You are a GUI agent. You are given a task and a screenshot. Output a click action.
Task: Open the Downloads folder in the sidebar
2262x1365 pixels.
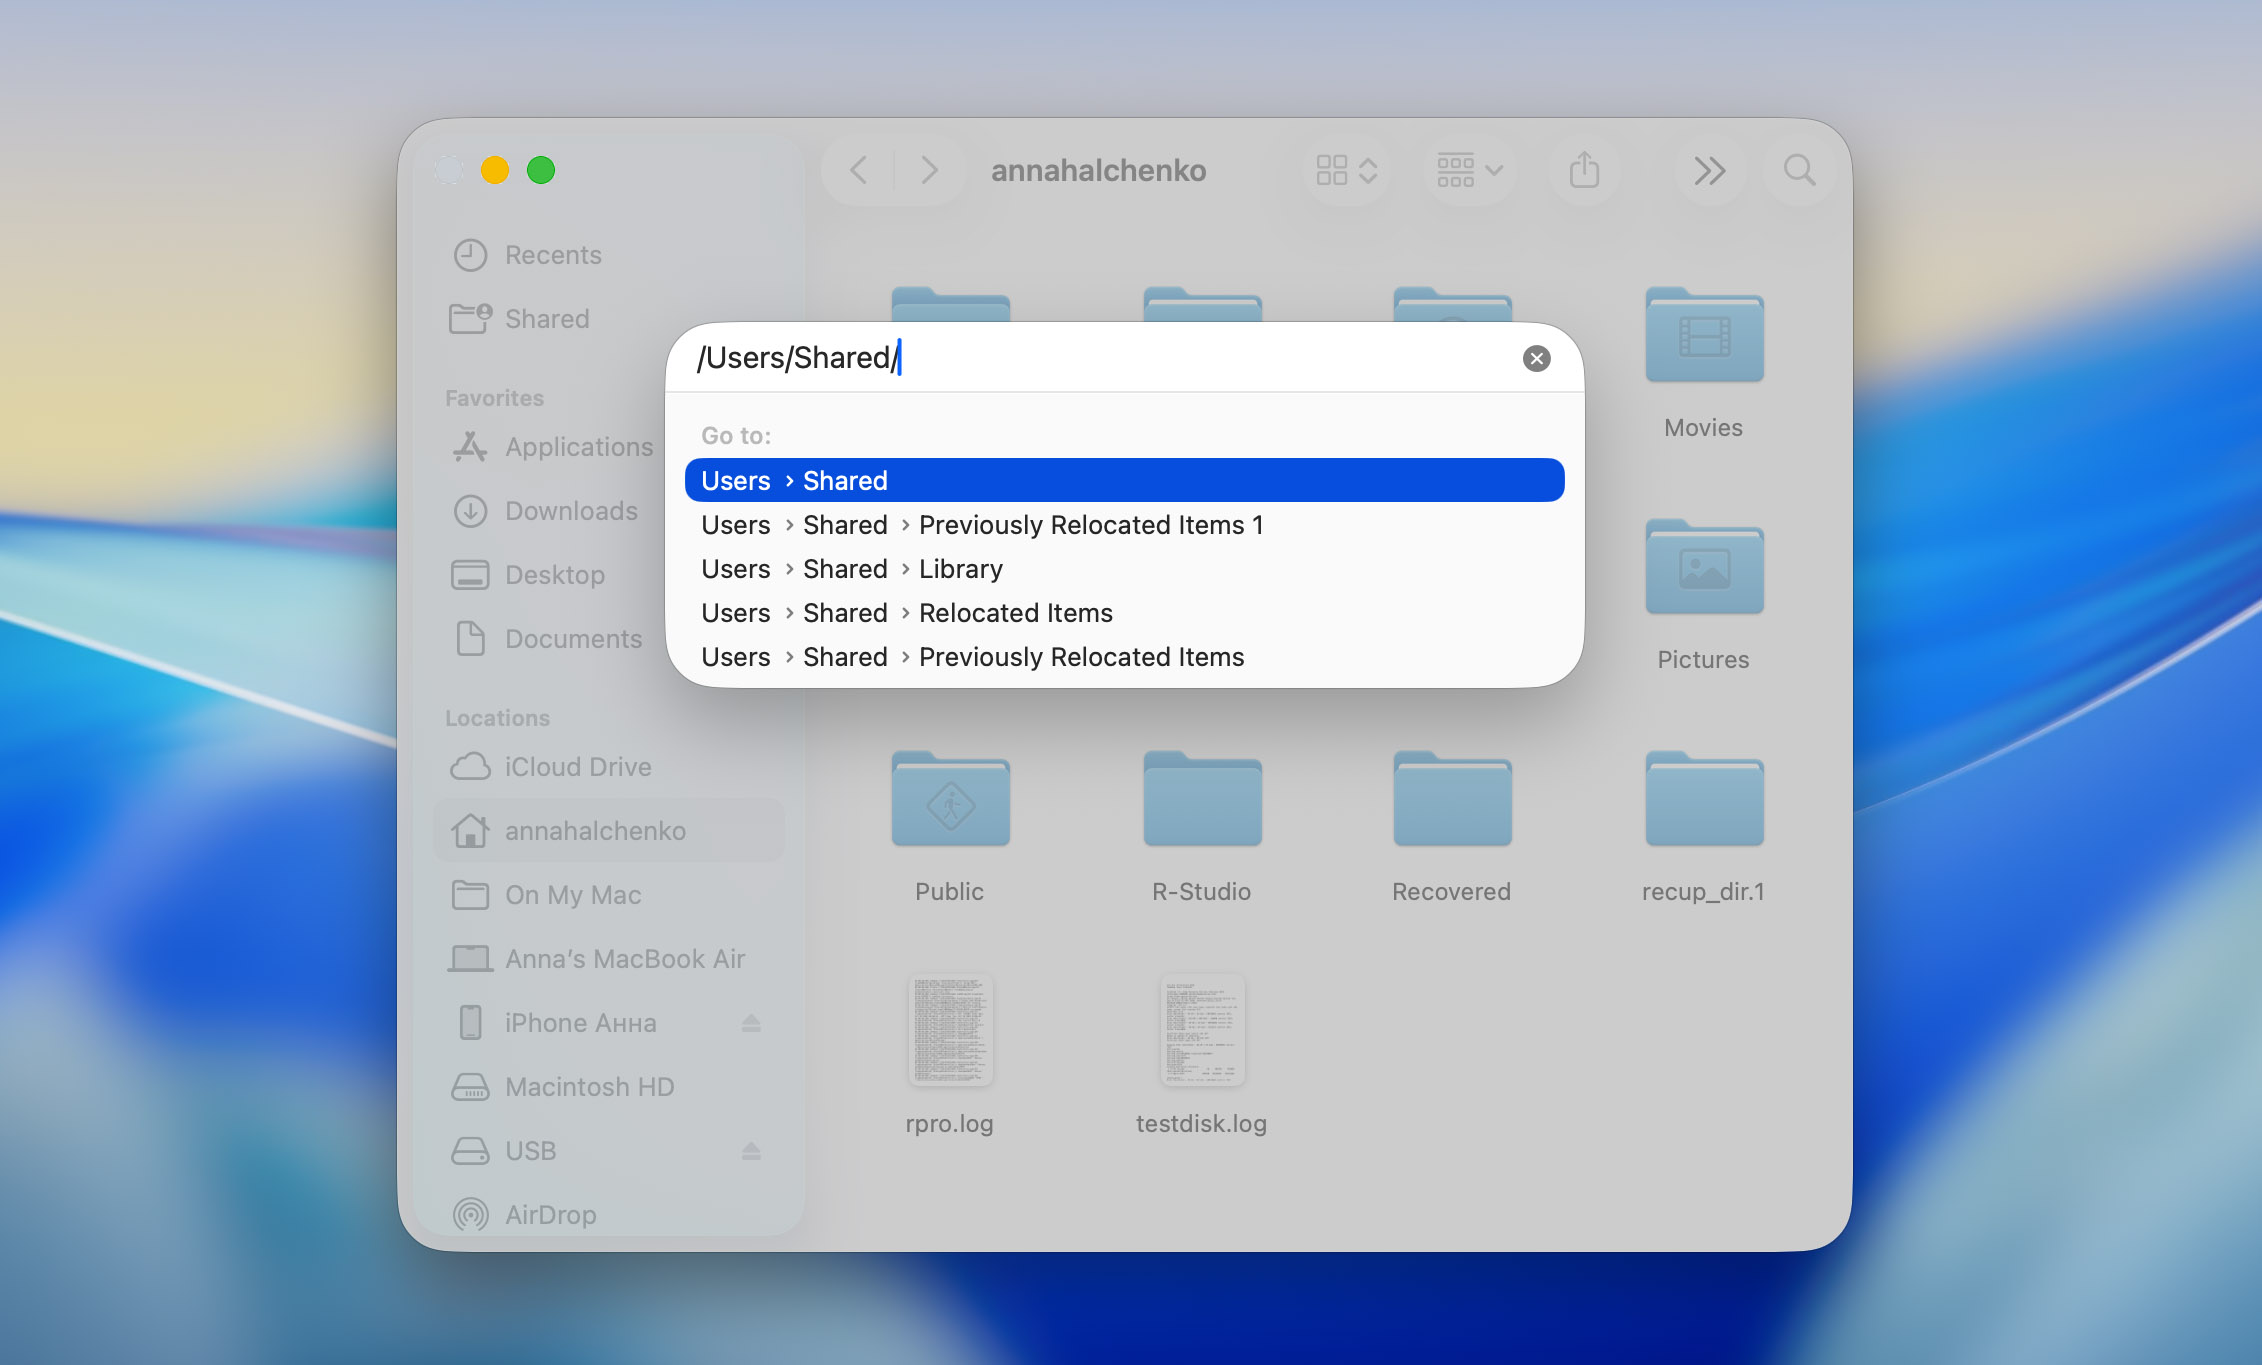point(571,510)
